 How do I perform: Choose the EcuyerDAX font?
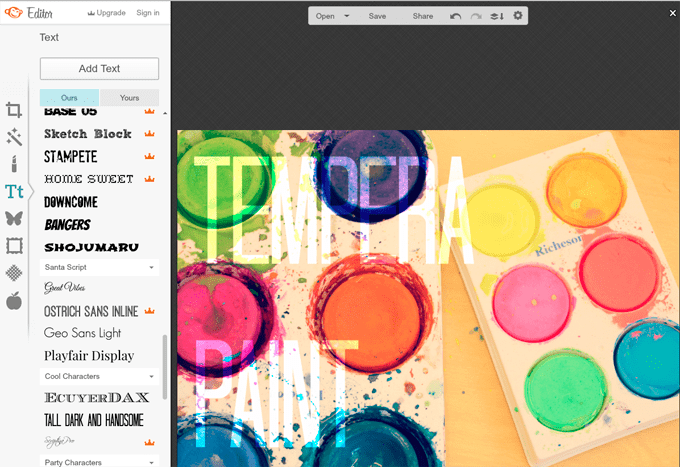pos(97,398)
